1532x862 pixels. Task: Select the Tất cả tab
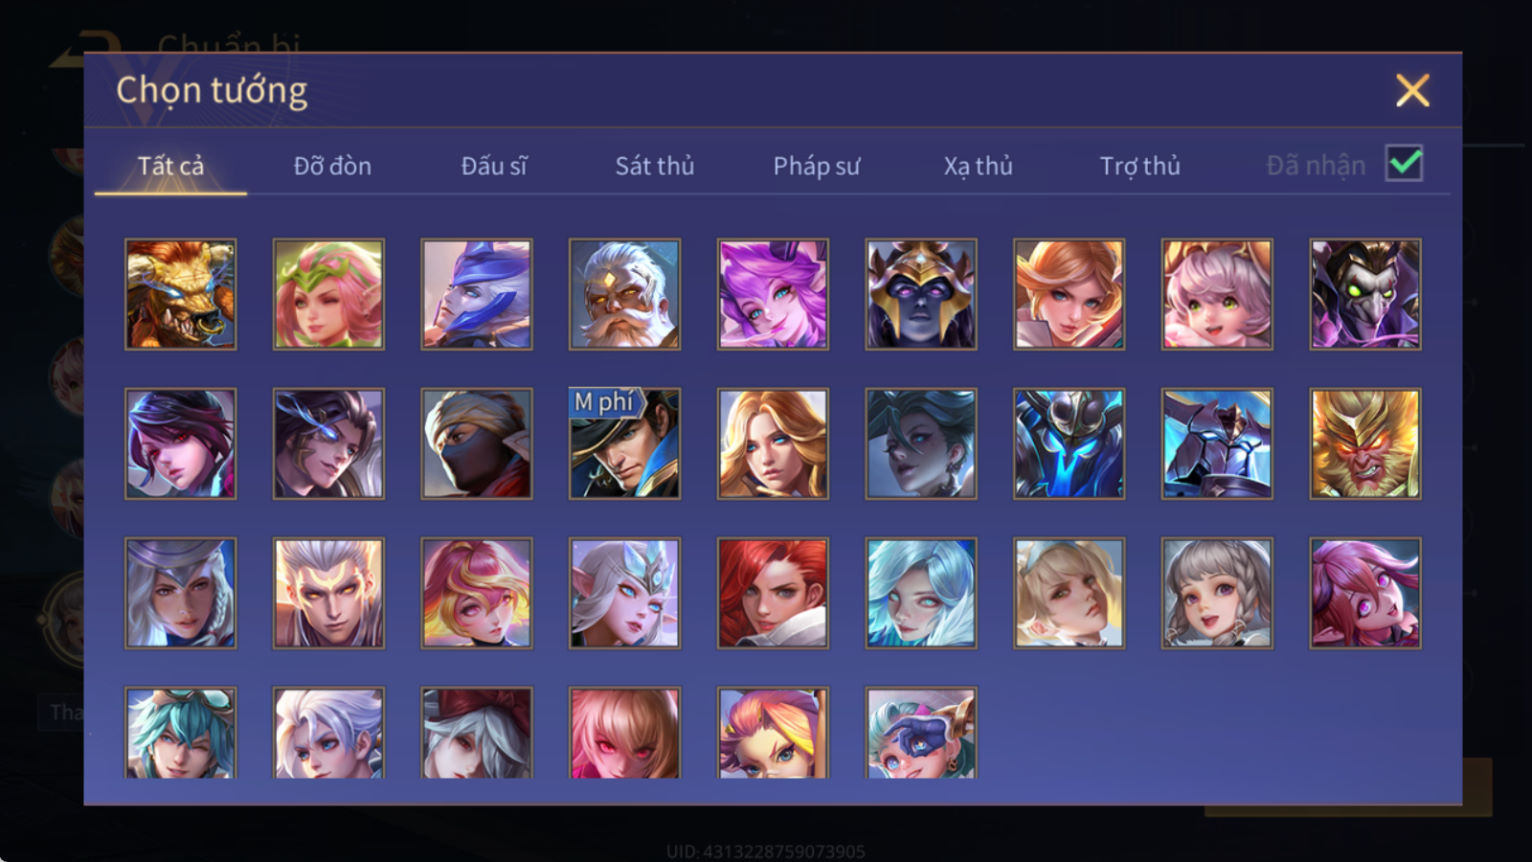[x=171, y=166]
